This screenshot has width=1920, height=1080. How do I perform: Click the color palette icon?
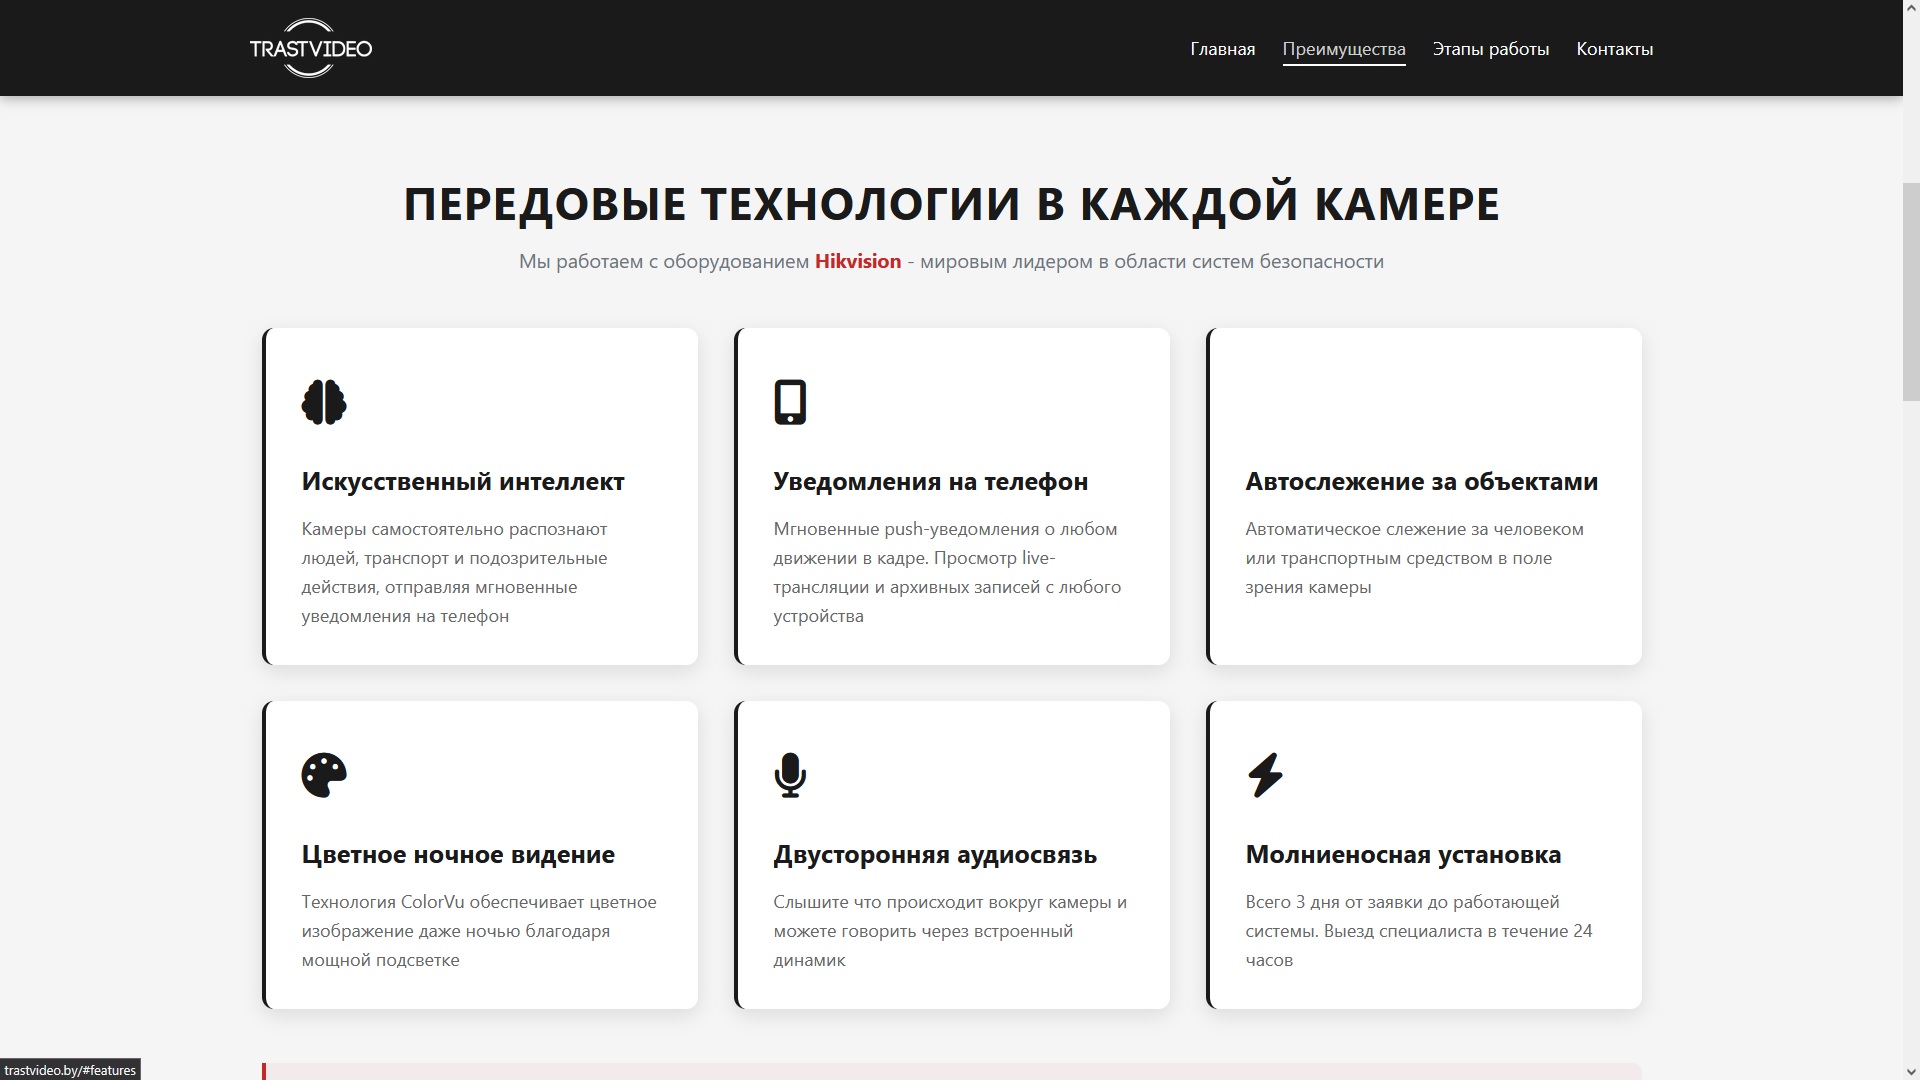tap(324, 775)
